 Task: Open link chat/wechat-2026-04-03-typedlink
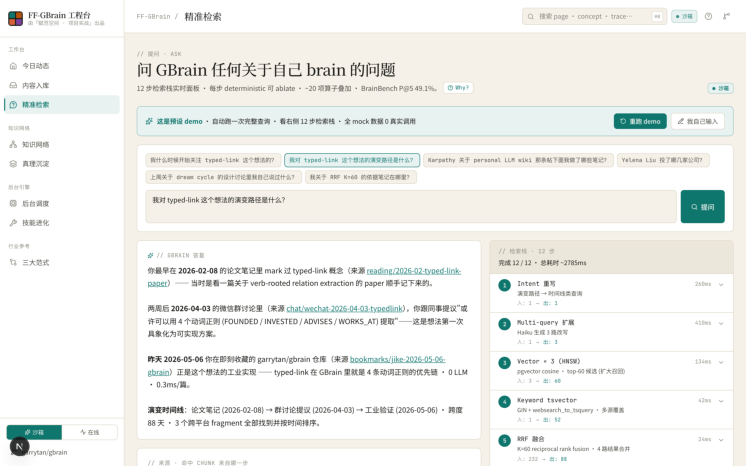point(344,309)
